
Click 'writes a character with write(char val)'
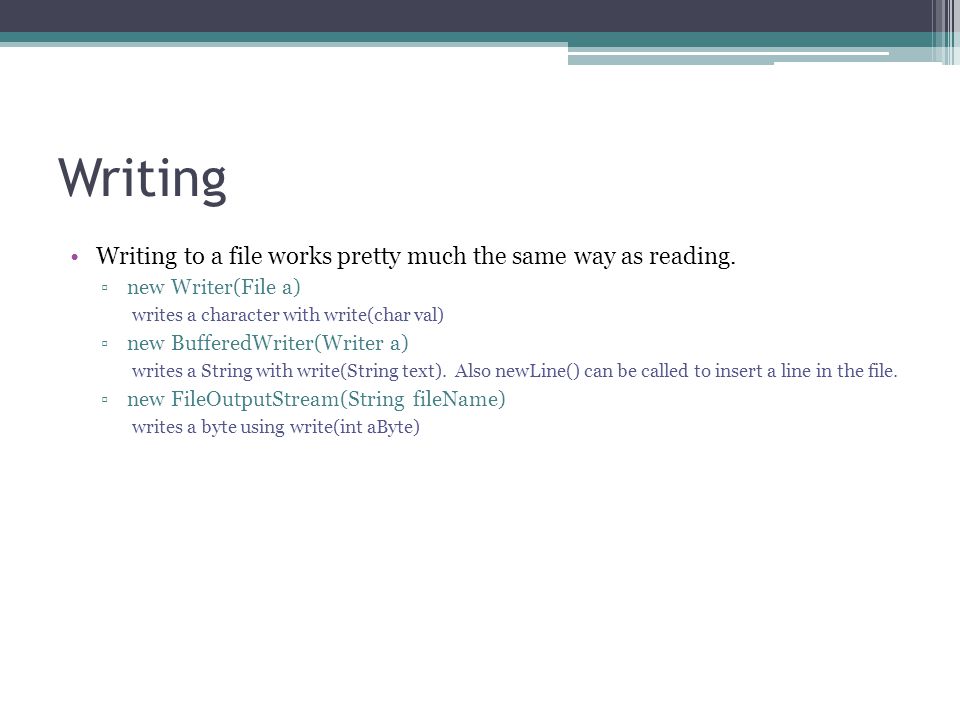[x=288, y=315]
